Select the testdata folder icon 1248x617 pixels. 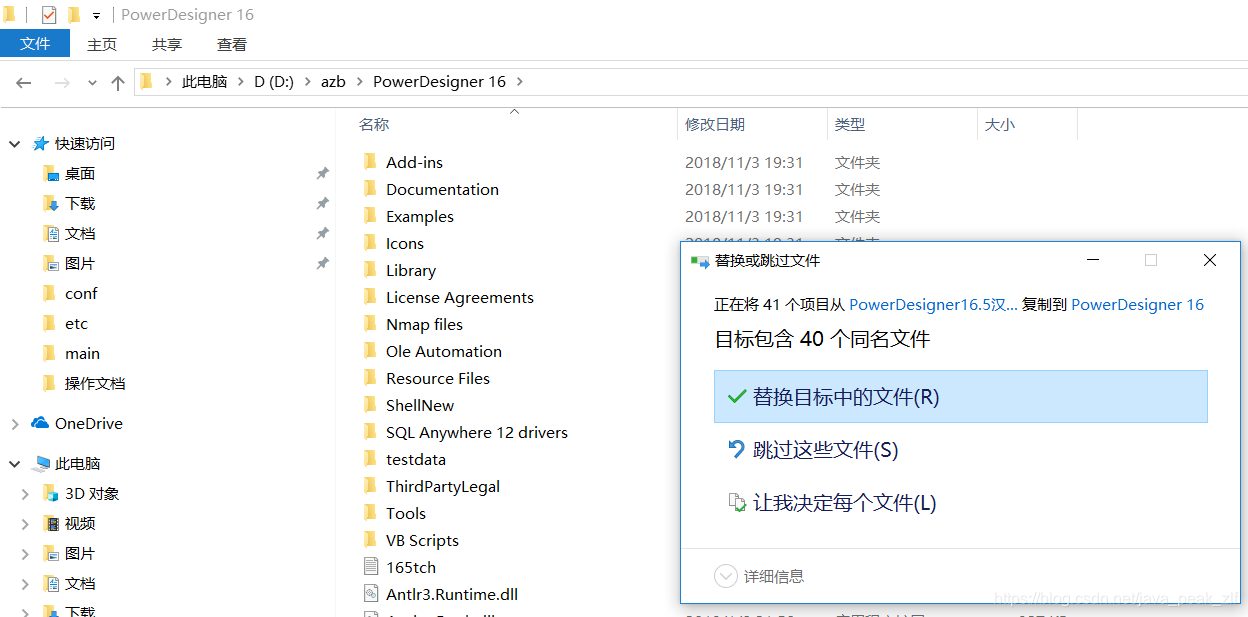click(370, 459)
